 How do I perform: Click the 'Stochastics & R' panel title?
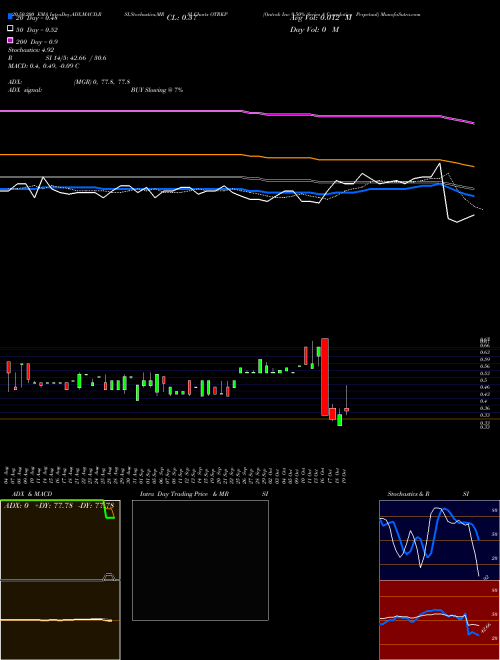click(x=408, y=494)
